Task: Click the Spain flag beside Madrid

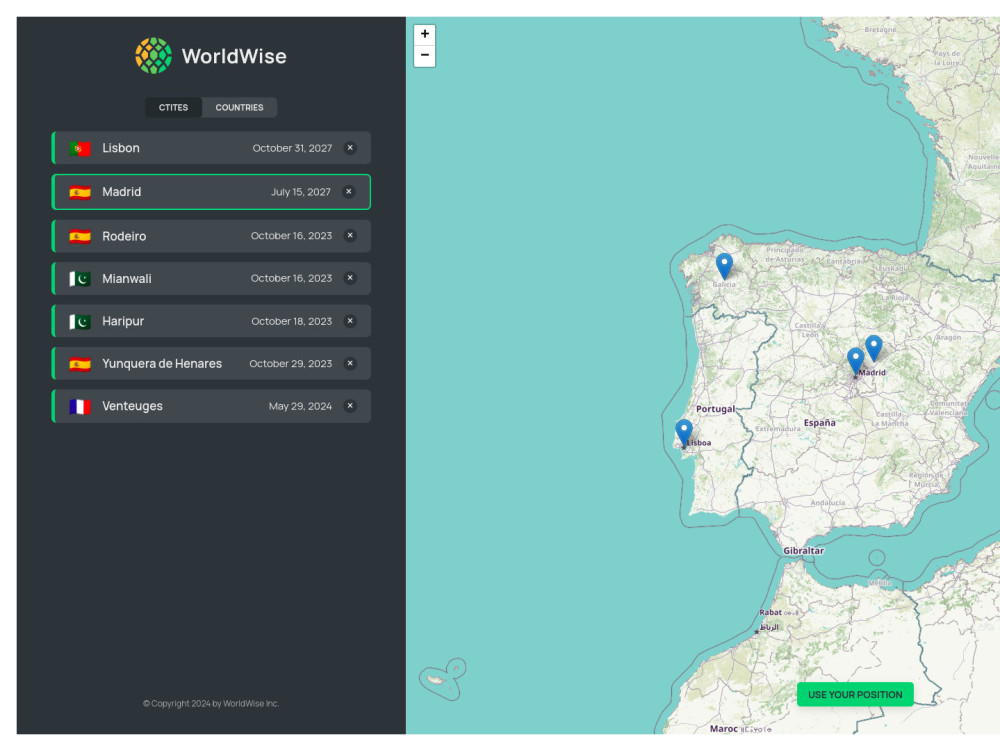Action: pos(80,193)
